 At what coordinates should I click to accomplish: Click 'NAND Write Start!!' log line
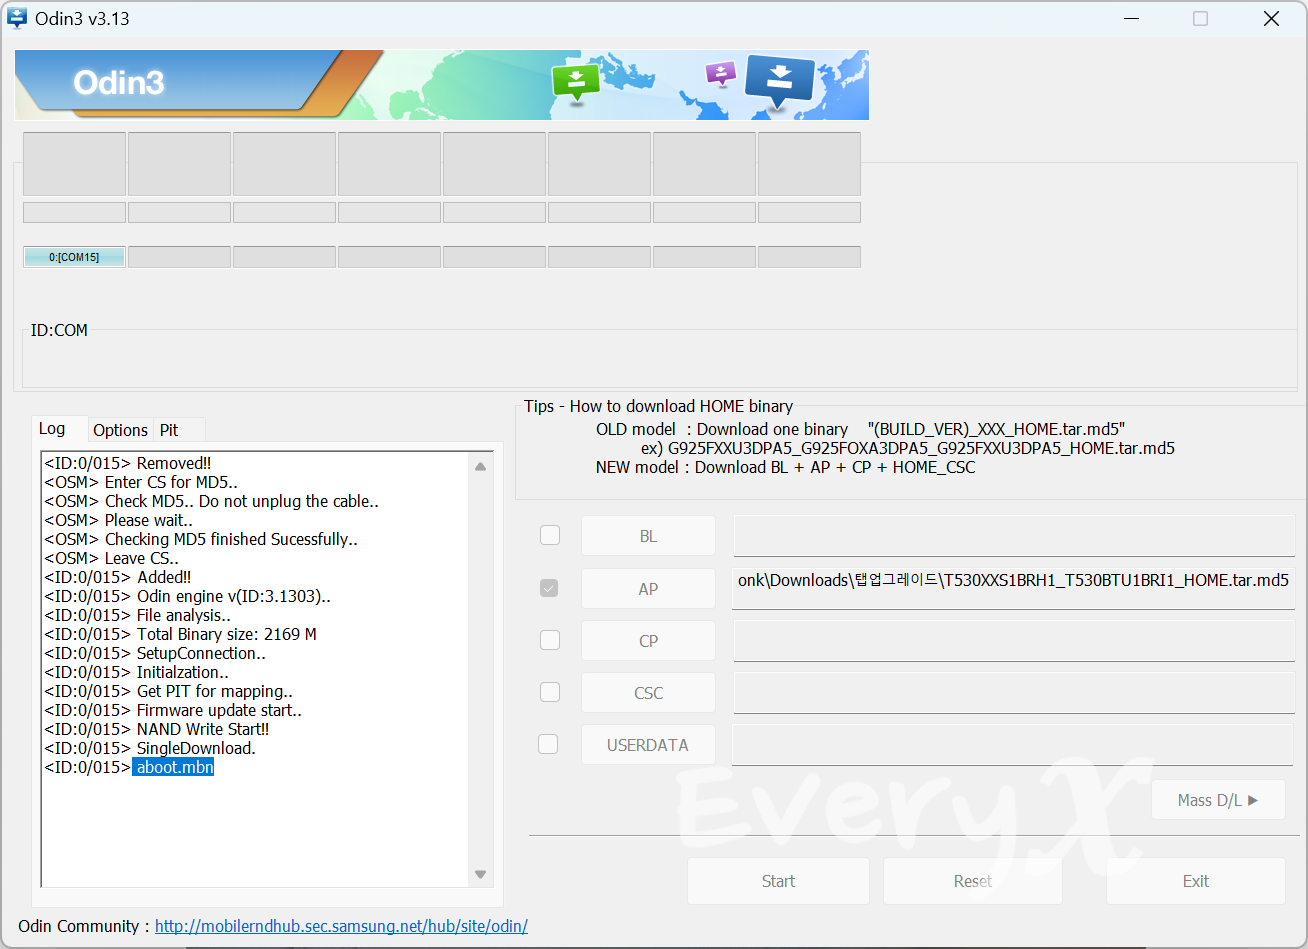click(x=157, y=729)
